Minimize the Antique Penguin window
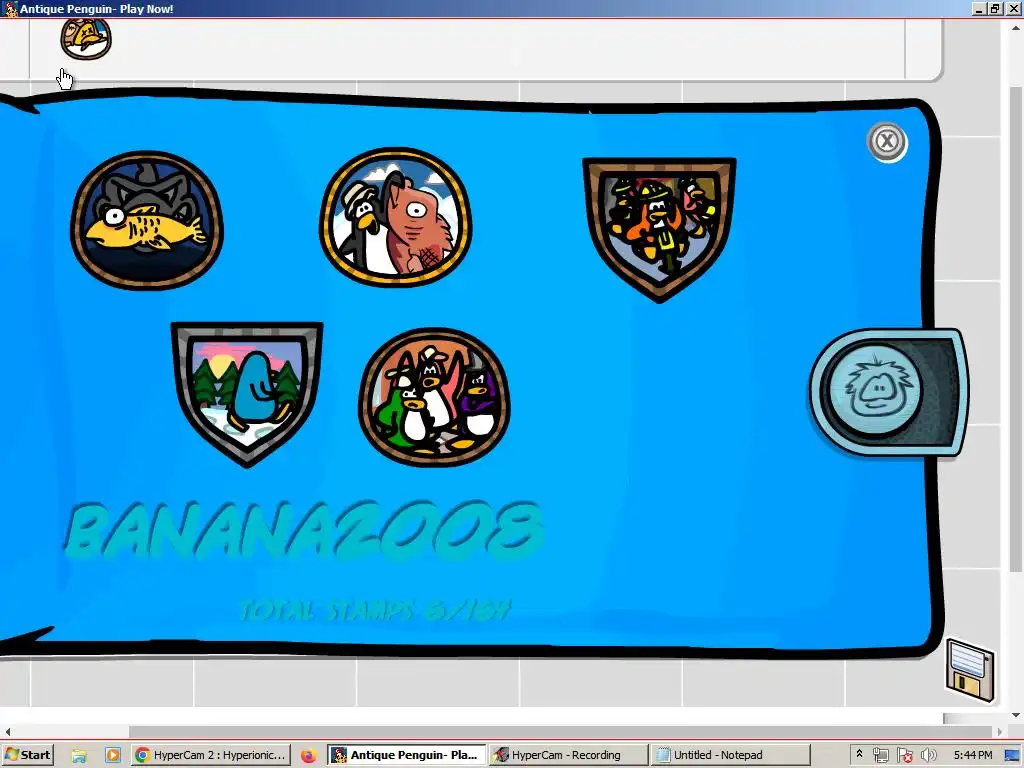The height and width of the screenshot is (768, 1024). pos(979,8)
